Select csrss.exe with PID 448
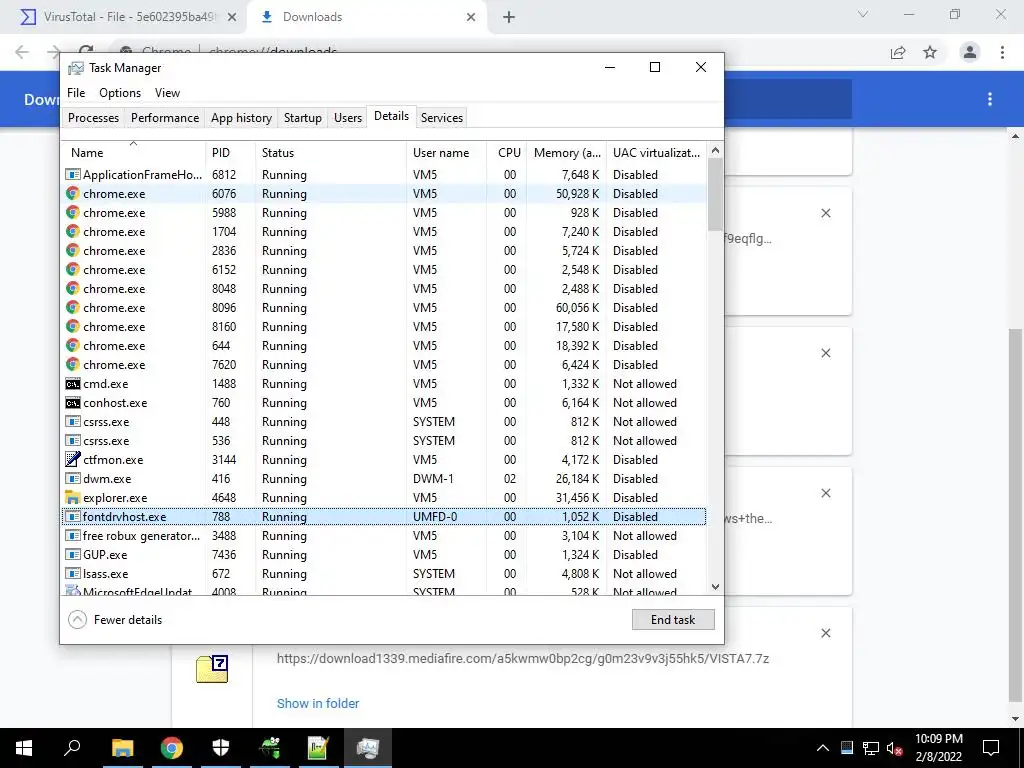Screen dimensions: 1024x768 coord(384,422)
